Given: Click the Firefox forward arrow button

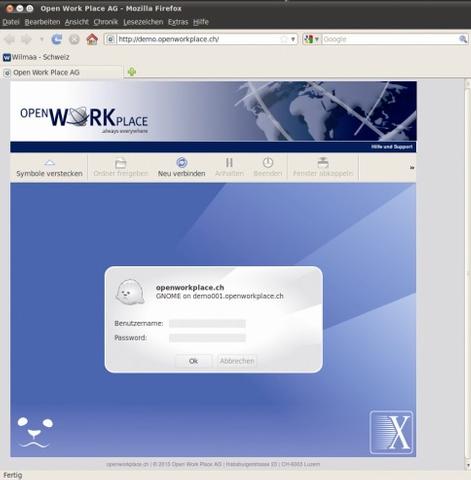Looking at the screenshot, I should (x=26, y=39).
